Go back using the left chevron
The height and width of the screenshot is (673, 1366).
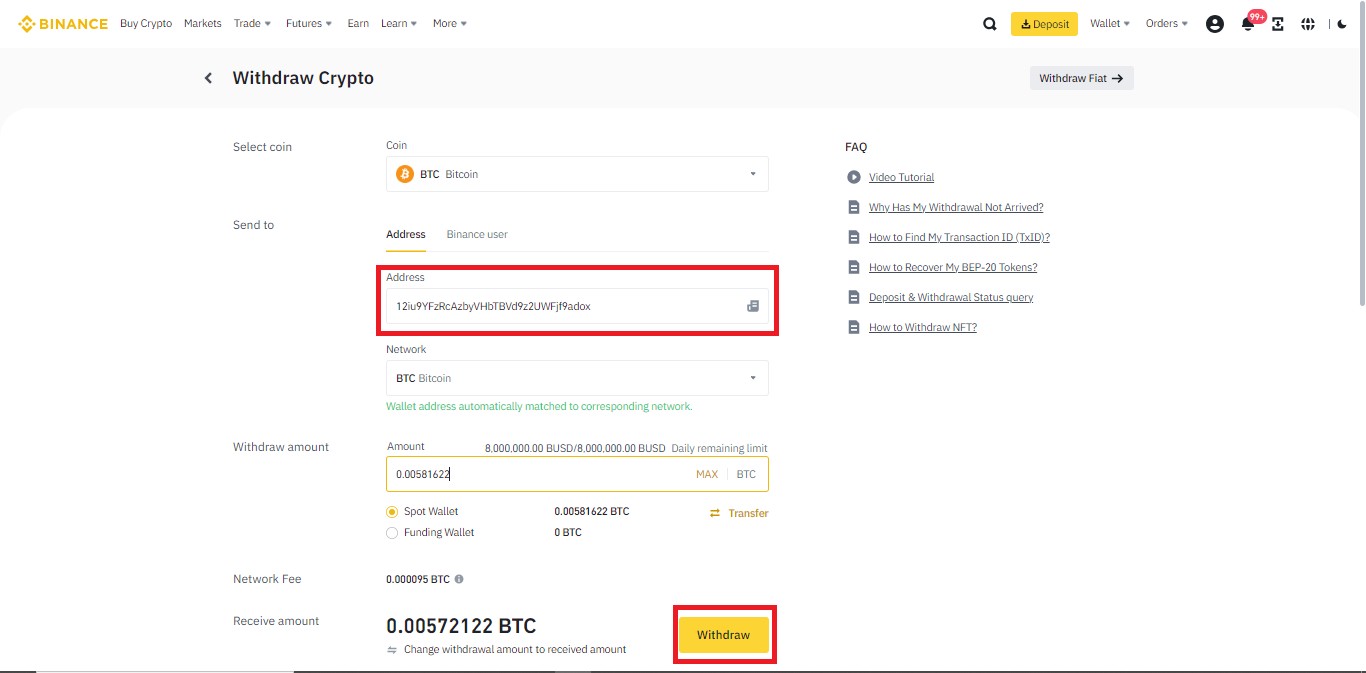click(x=208, y=78)
